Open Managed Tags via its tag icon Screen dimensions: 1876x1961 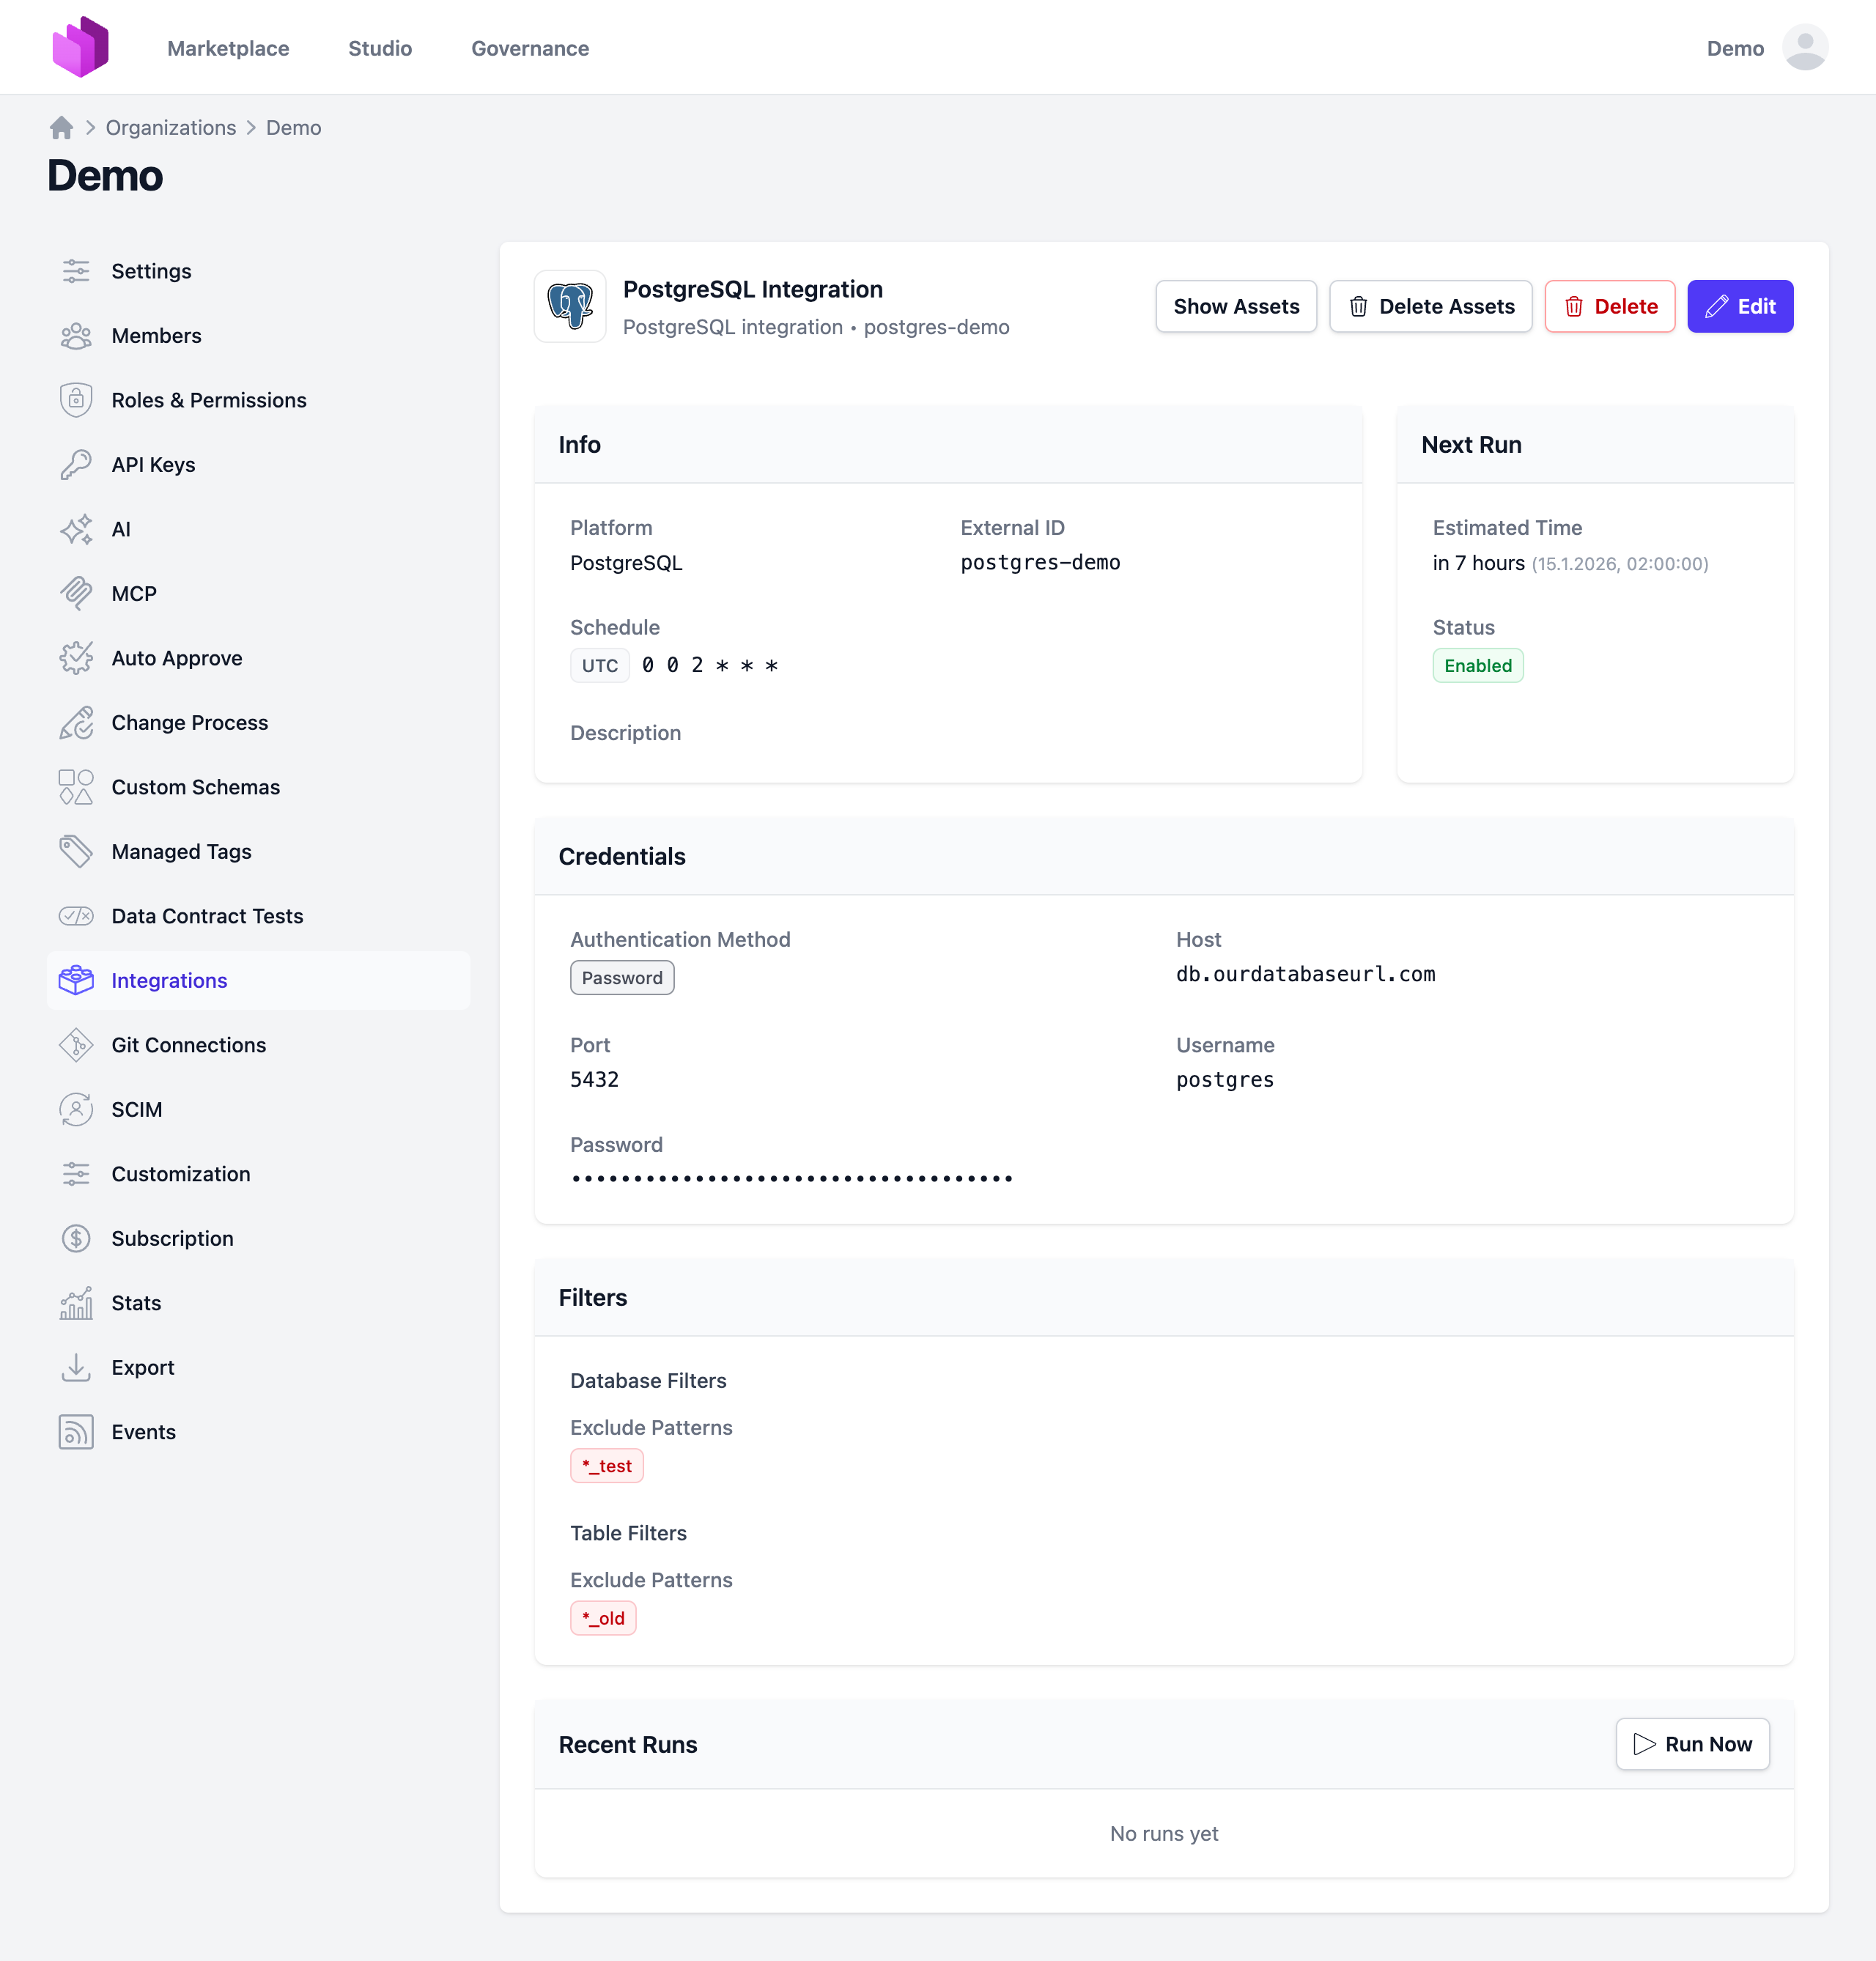77,851
